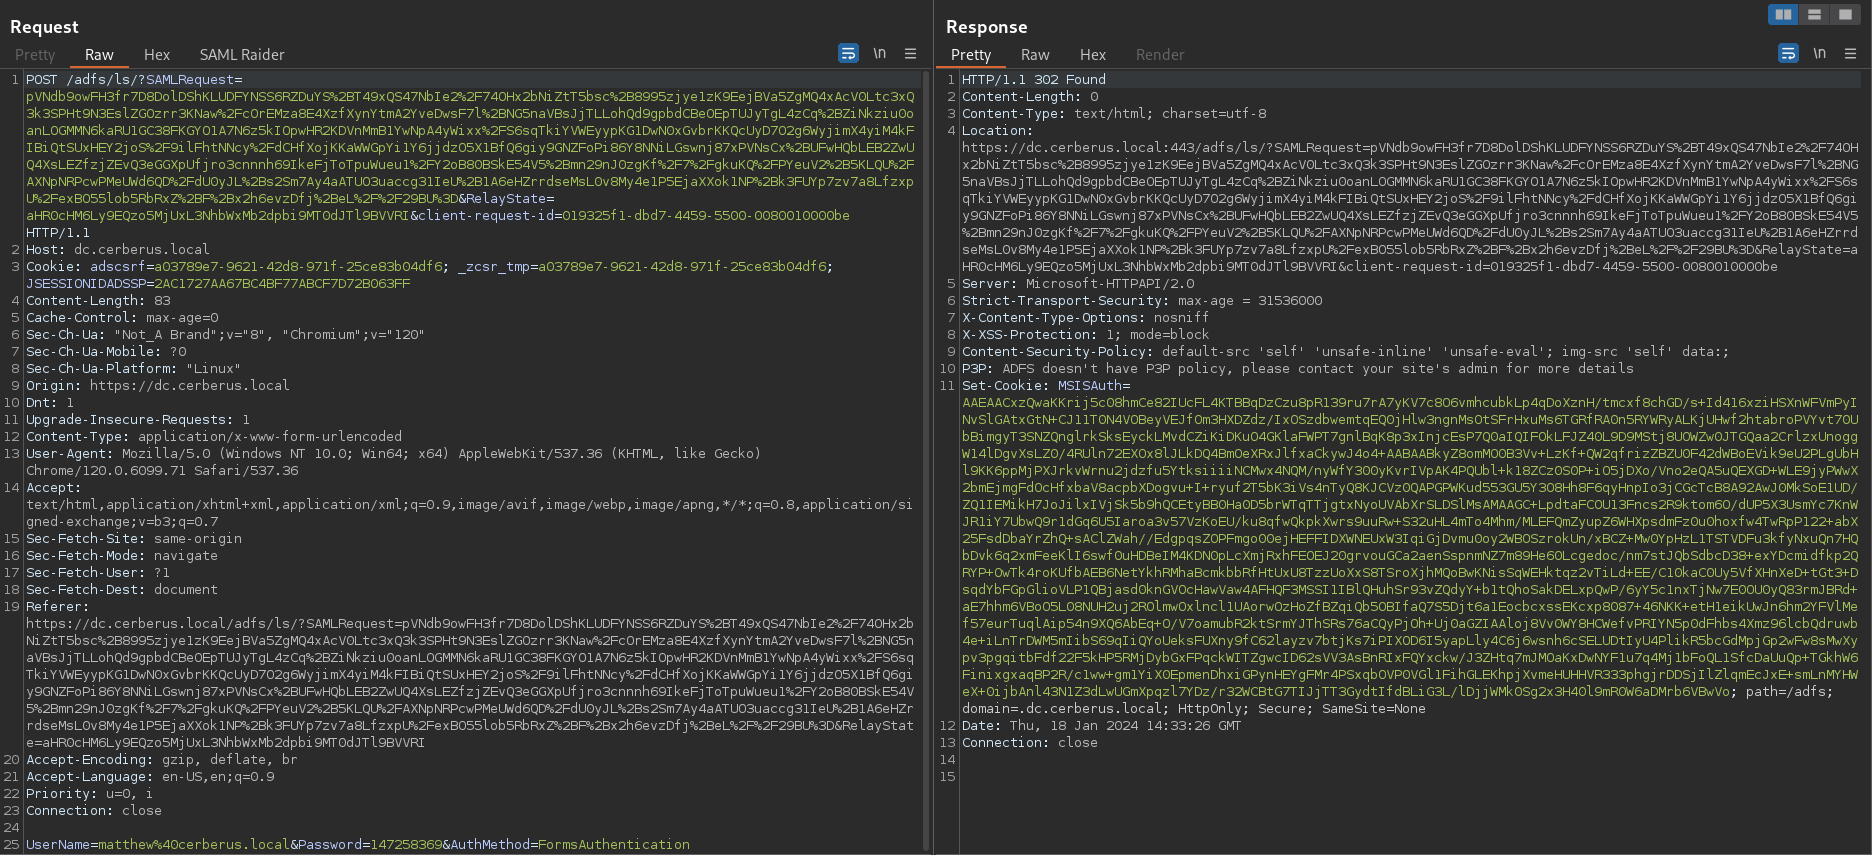Show non-printable characters in Request panel
The width and height of the screenshot is (1872, 855).
tap(879, 54)
